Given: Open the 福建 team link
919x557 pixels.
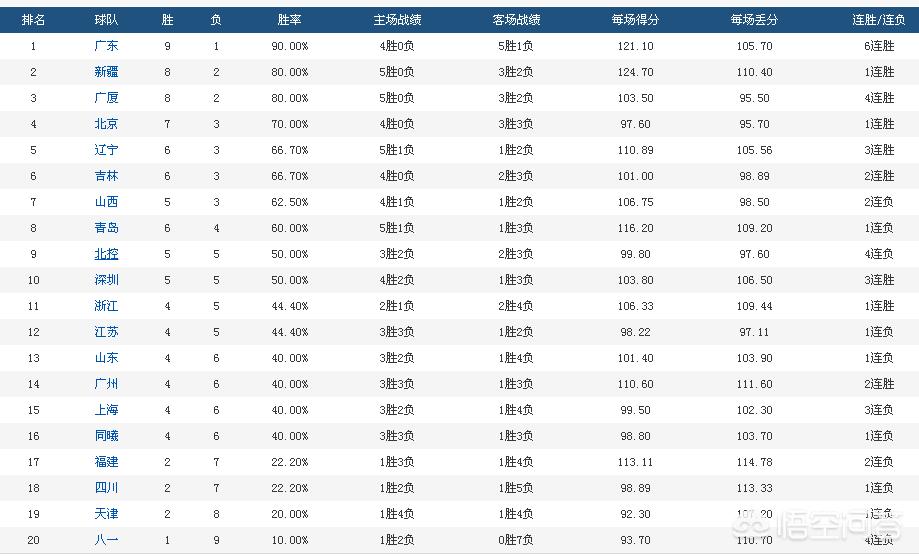Looking at the screenshot, I should coord(107,461).
